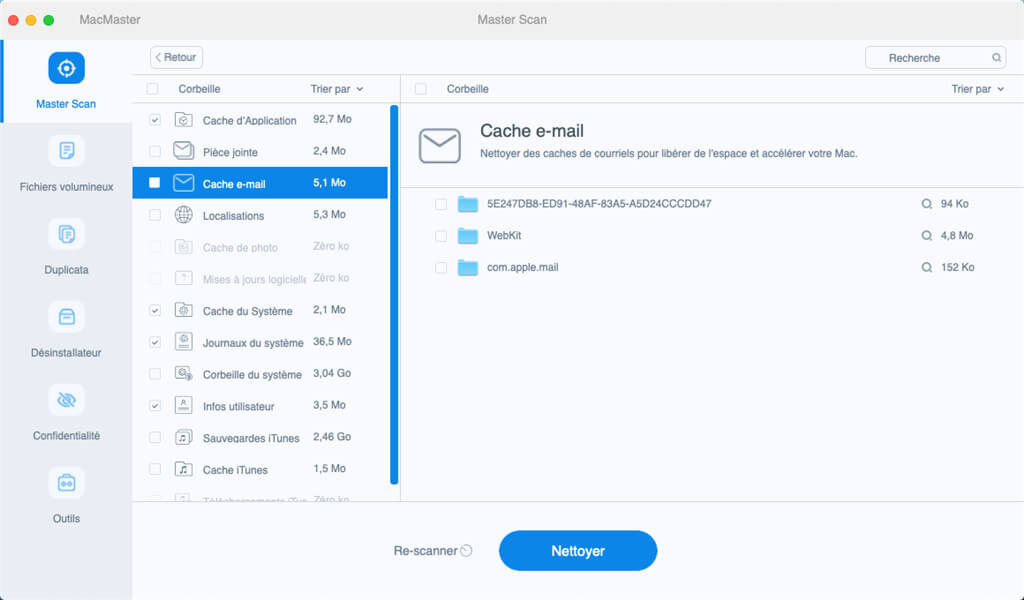Tick the WebKit folder checkbox
The image size is (1024, 600).
click(441, 236)
